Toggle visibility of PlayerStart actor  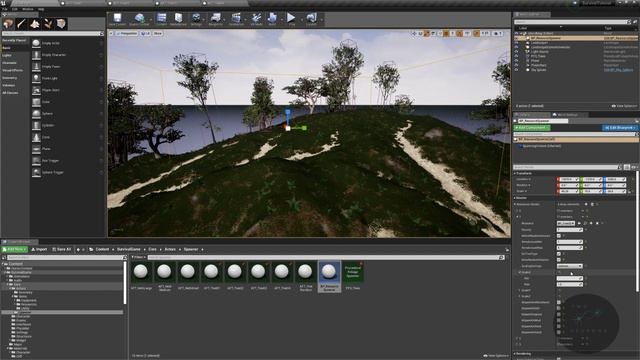516,65
